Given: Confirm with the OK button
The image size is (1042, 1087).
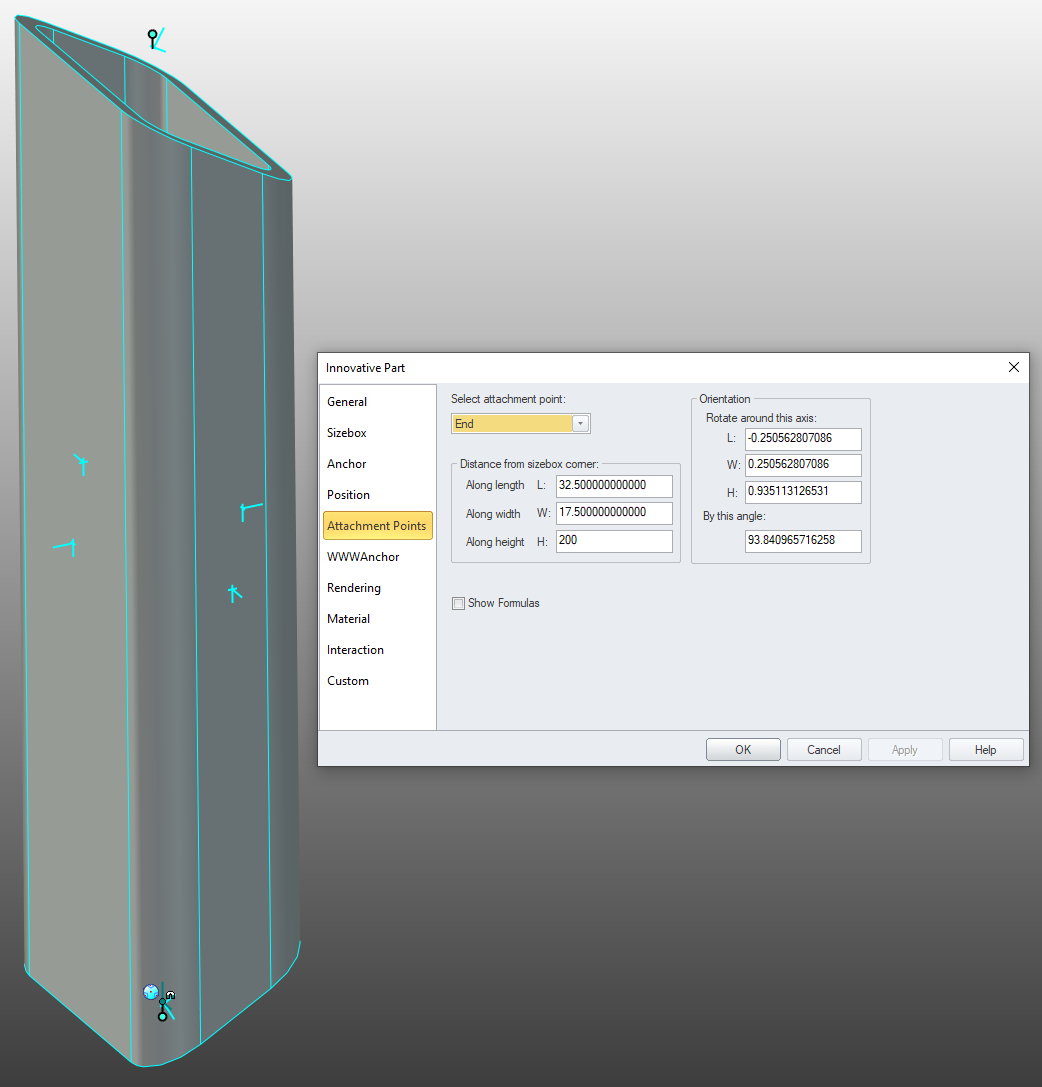Looking at the screenshot, I should tap(743, 749).
